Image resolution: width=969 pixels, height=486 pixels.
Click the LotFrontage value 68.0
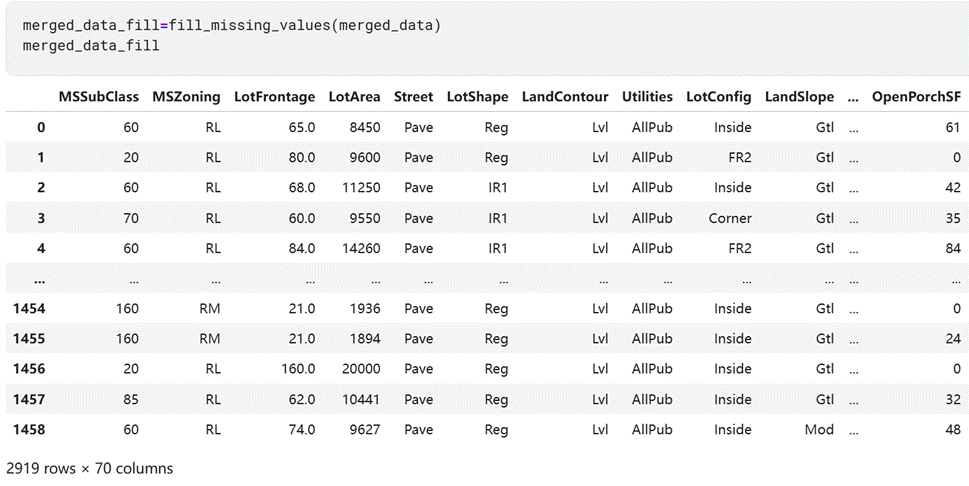point(302,188)
